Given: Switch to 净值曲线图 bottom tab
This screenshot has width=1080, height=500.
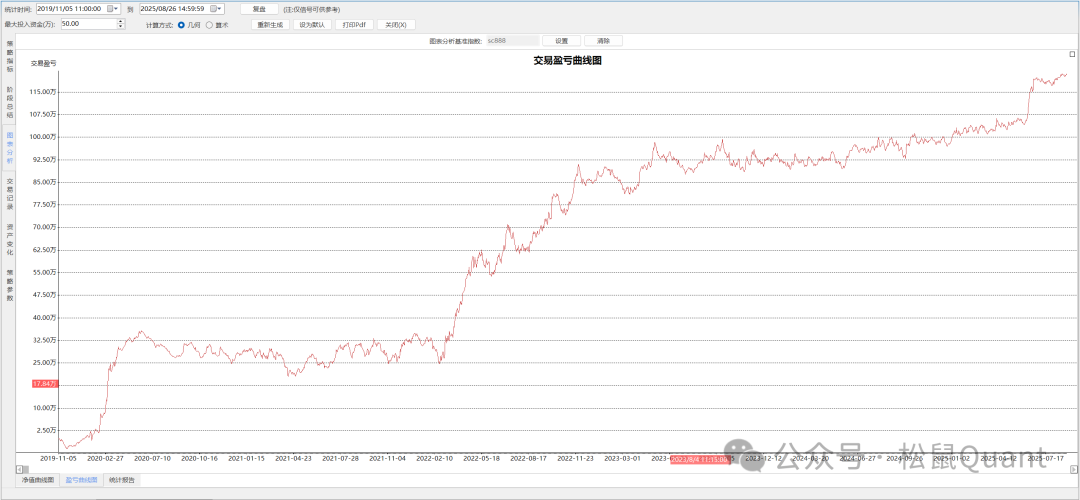Looking at the screenshot, I should (x=40, y=480).
